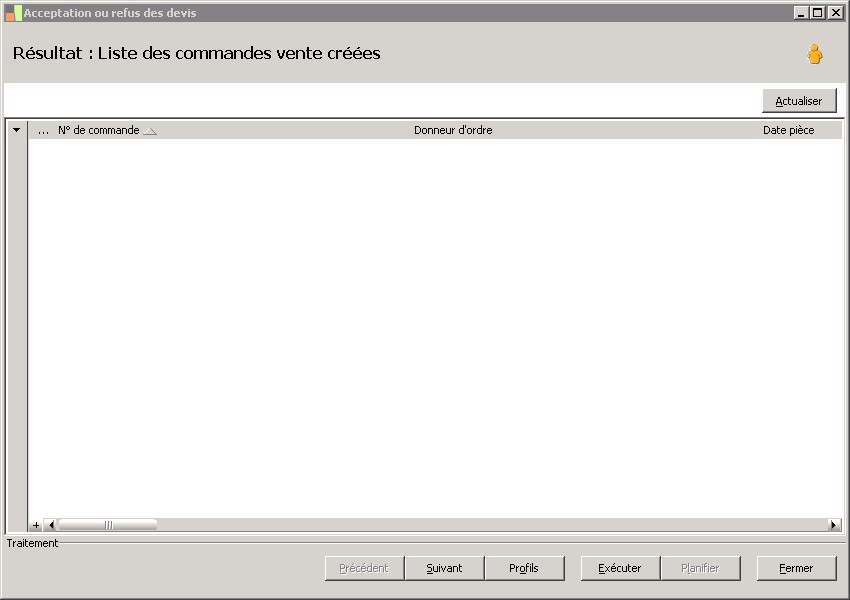The width and height of the screenshot is (850, 600).
Task: Advance with the Suivant button
Action: [445, 568]
